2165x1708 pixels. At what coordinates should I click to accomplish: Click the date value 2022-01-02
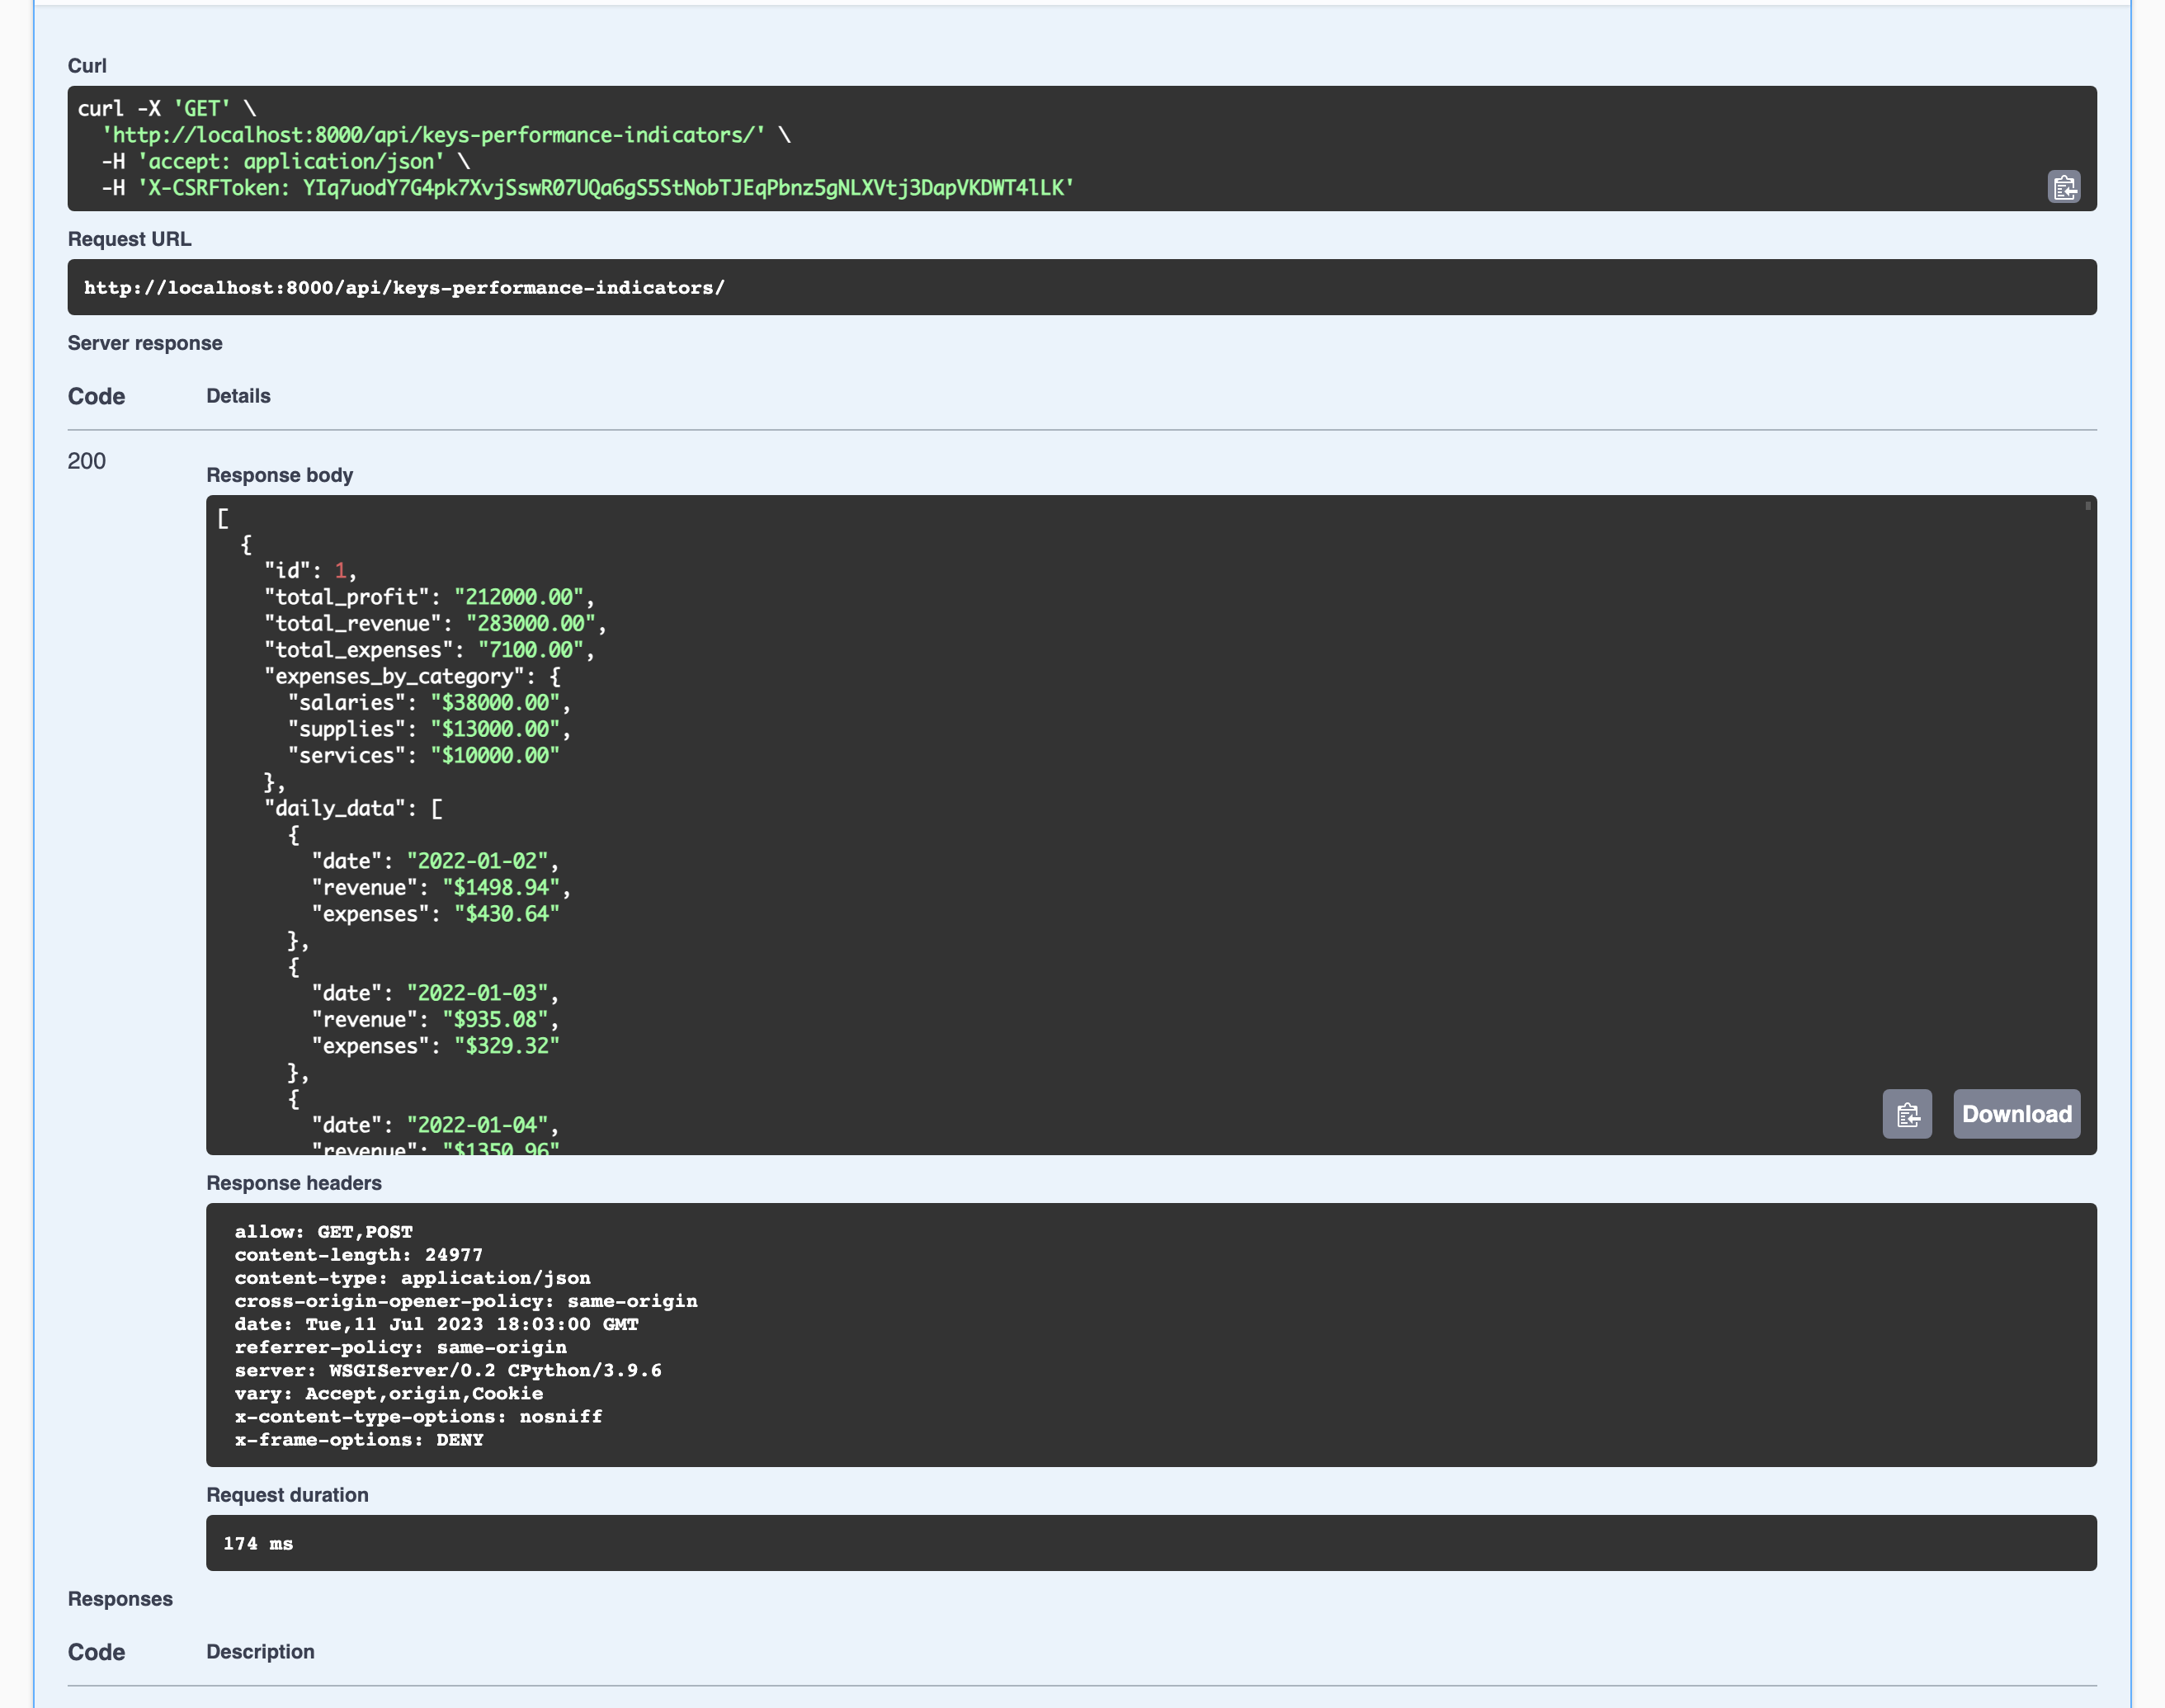(x=477, y=861)
